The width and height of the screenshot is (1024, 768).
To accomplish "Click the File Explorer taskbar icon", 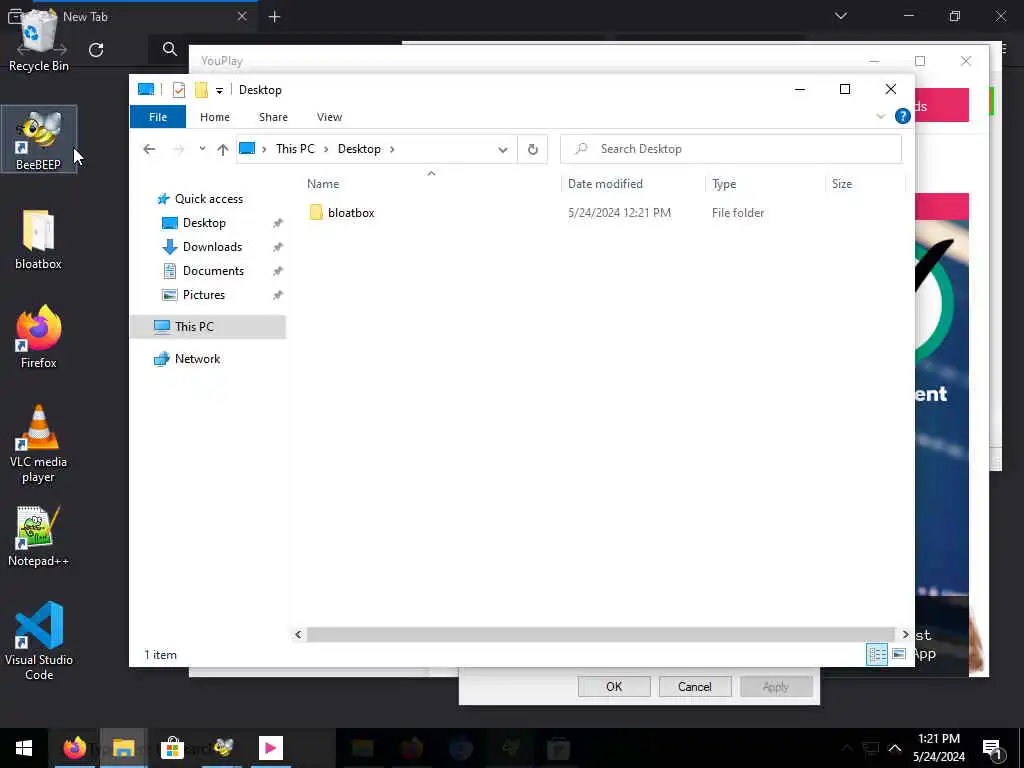I will [123, 748].
